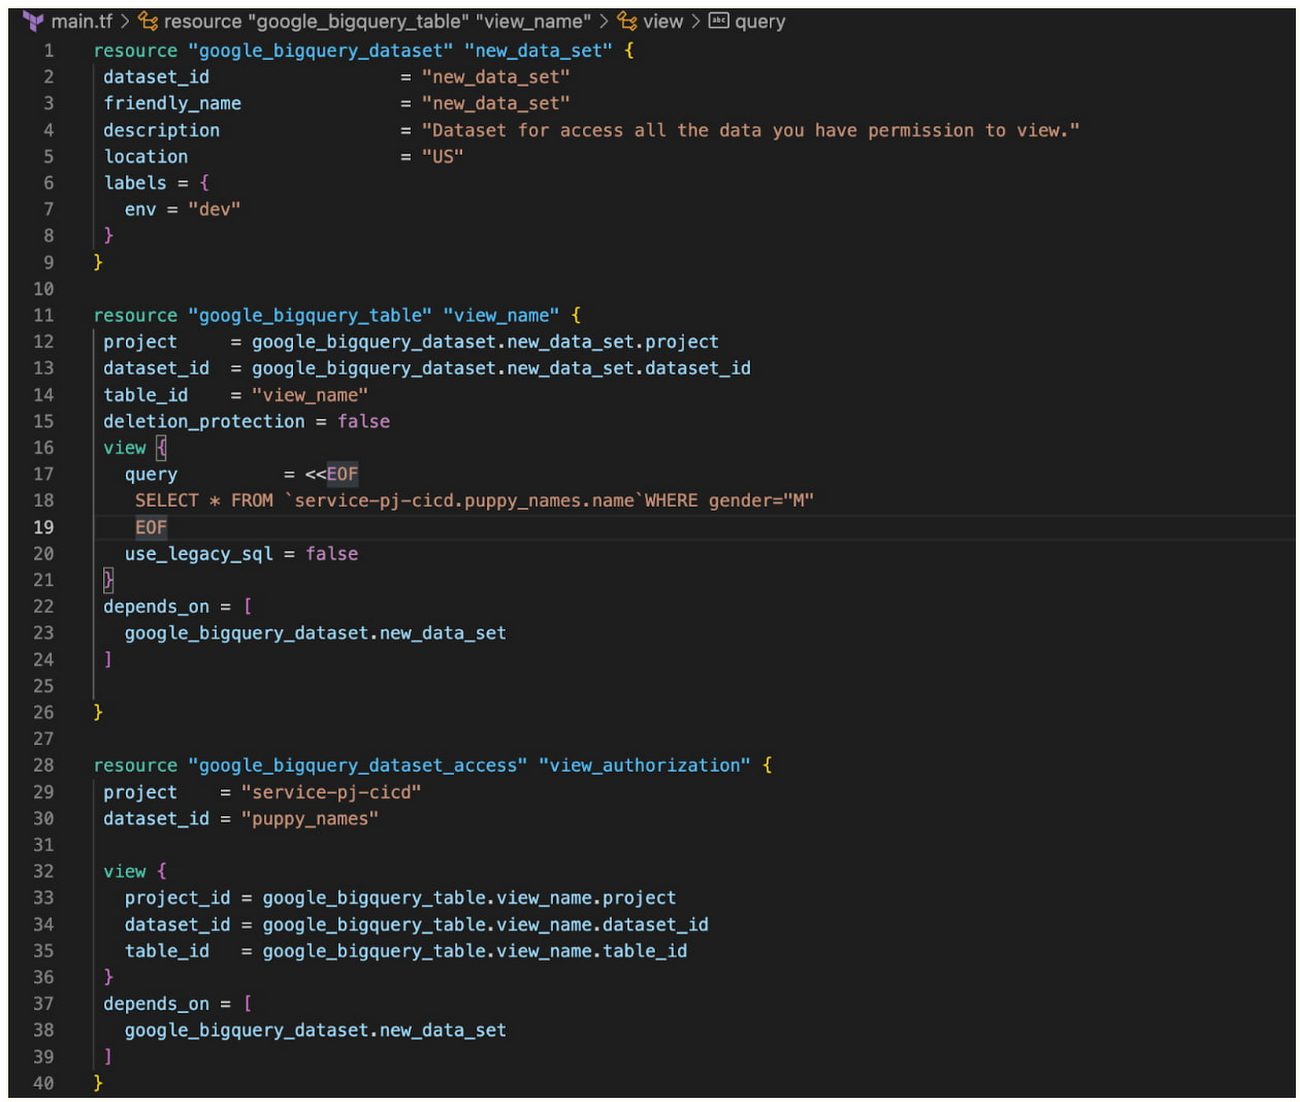1300x1102 pixels.
Task: Click the "US" location value
Action: point(442,156)
